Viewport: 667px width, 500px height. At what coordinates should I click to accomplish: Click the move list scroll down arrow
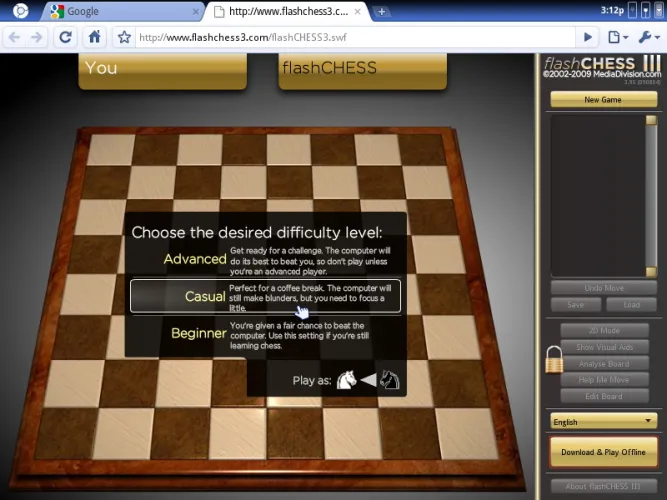[651, 272]
